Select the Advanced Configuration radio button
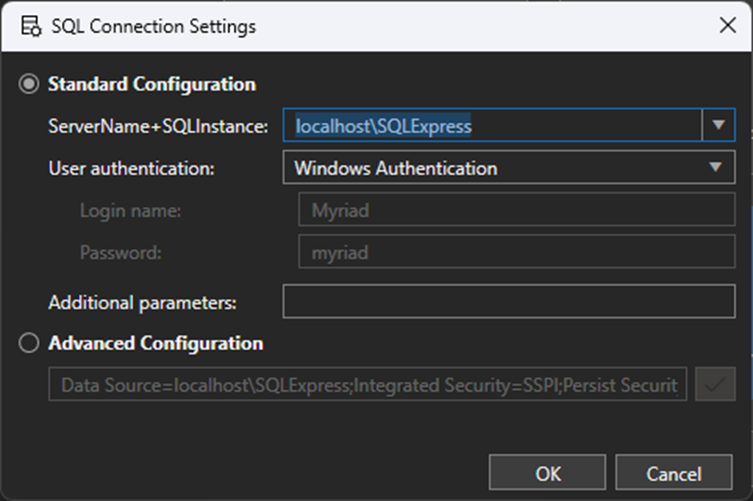Screen dimensions: 753x501 click(x=30, y=343)
